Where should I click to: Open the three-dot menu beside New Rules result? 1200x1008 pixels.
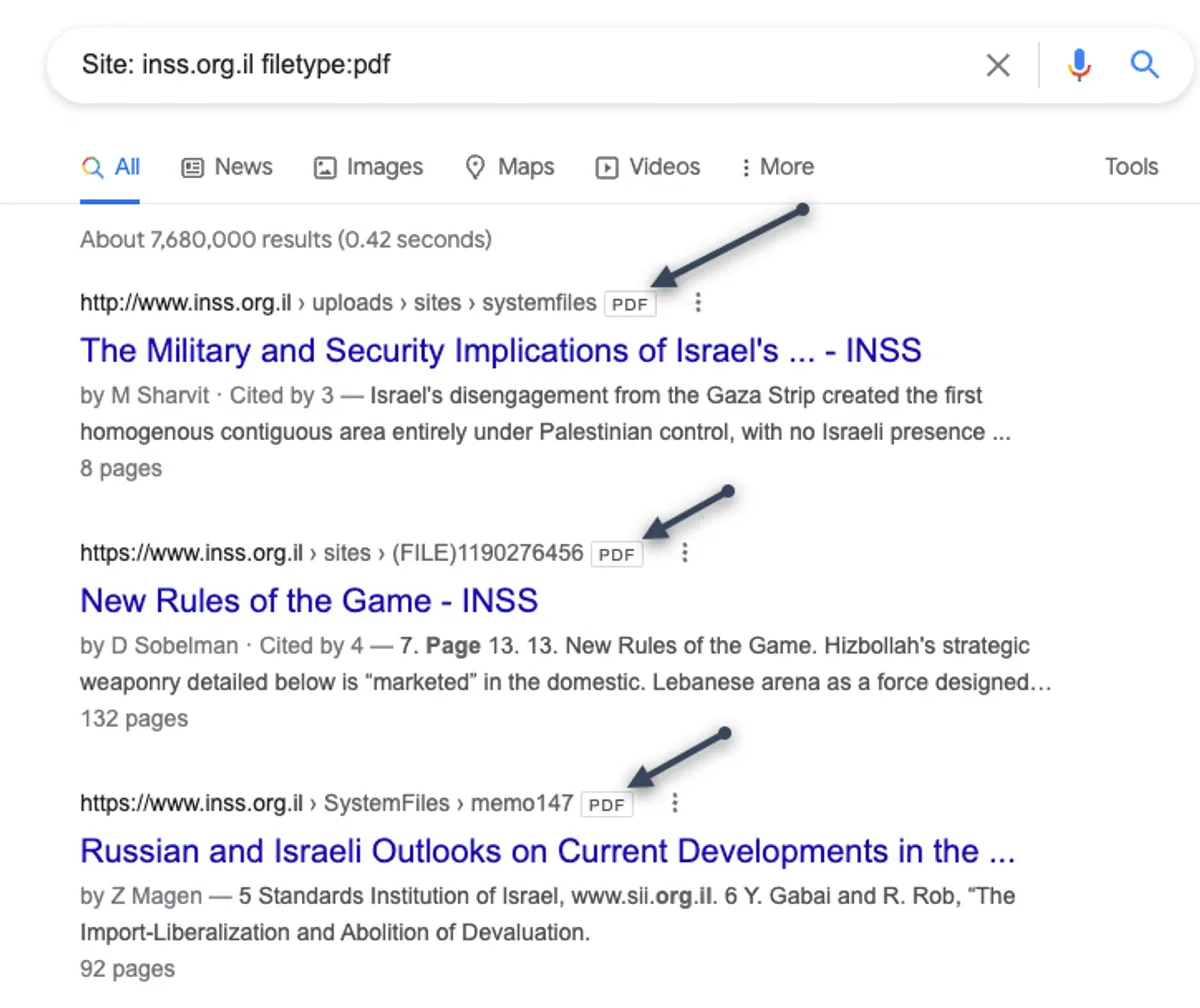(x=684, y=553)
